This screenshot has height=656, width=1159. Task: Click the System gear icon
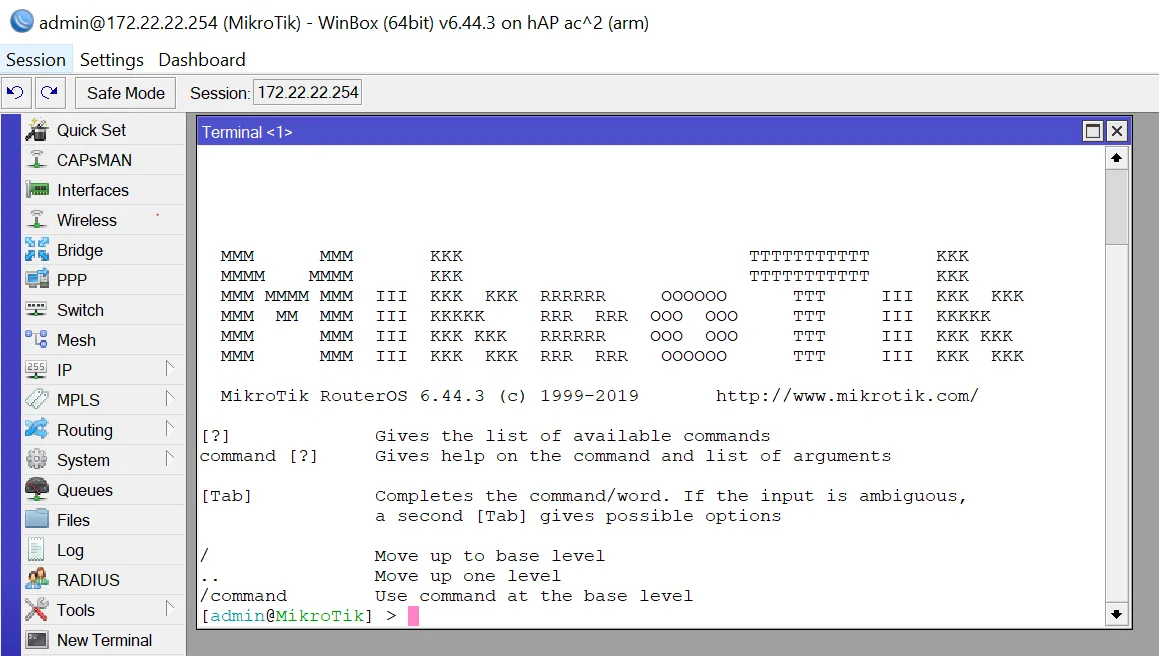tap(36, 459)
